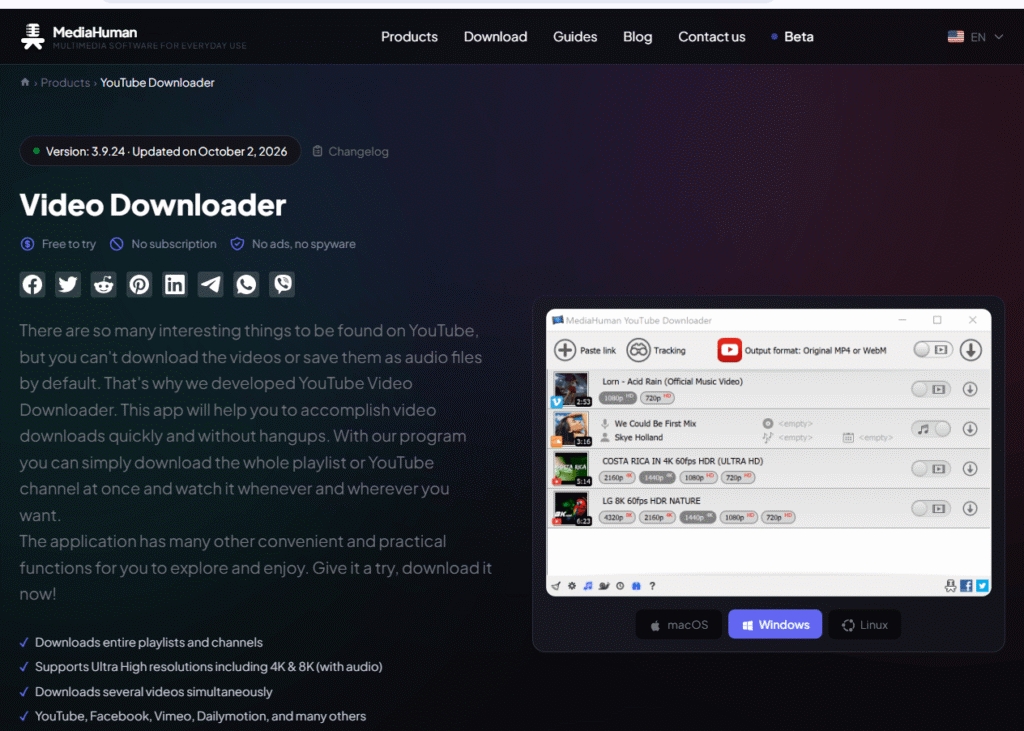
Task: Download the We Could Be First Mix track
Action: (970, 429)
